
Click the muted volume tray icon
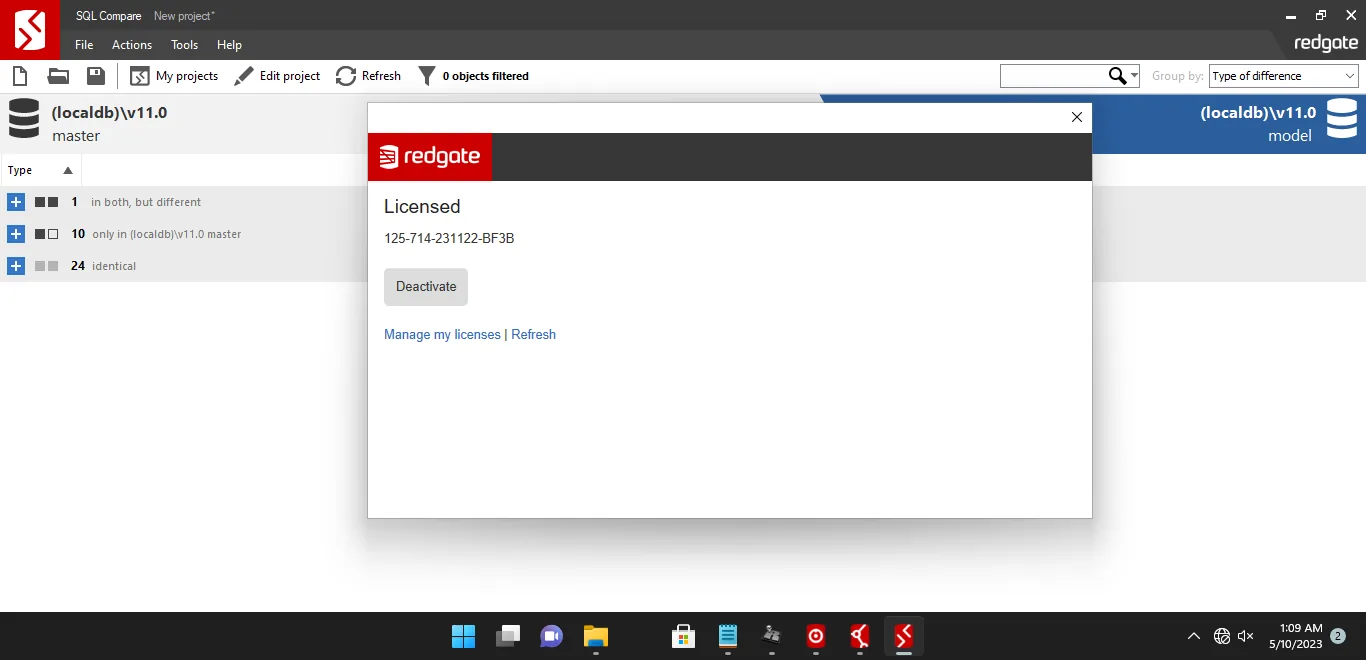coord(1246,636)
